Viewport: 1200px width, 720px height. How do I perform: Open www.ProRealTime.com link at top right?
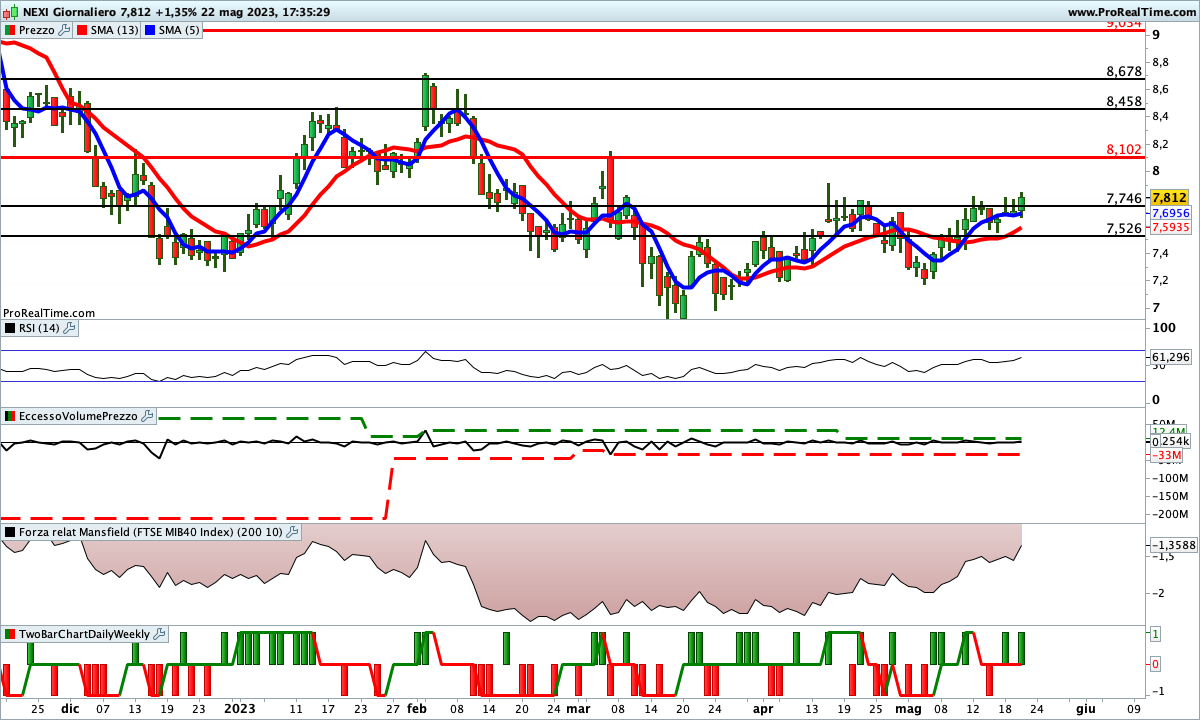pyautogui.click(x=1130, y=12)
